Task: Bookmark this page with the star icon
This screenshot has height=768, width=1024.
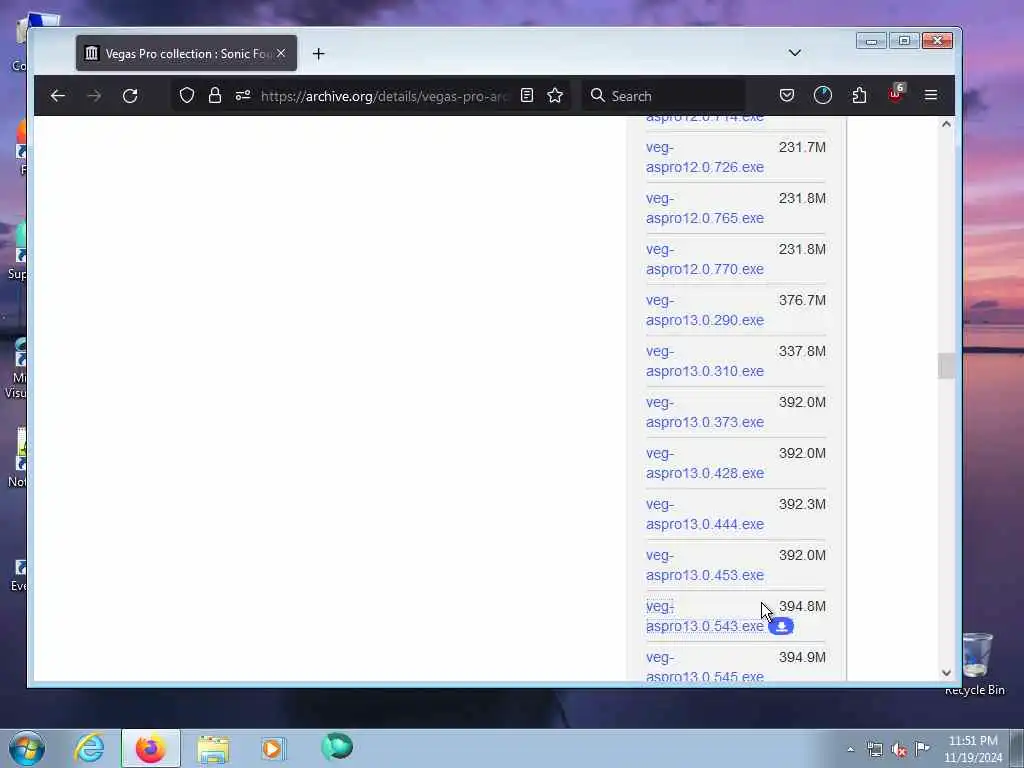Action: pos(555,95)
